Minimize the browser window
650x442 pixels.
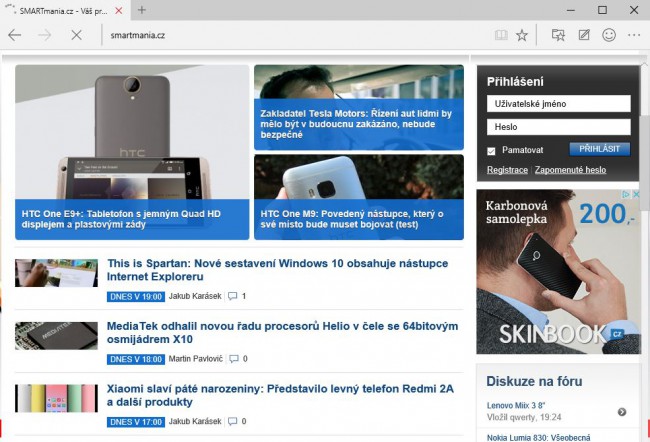click(x=571, y=10)
